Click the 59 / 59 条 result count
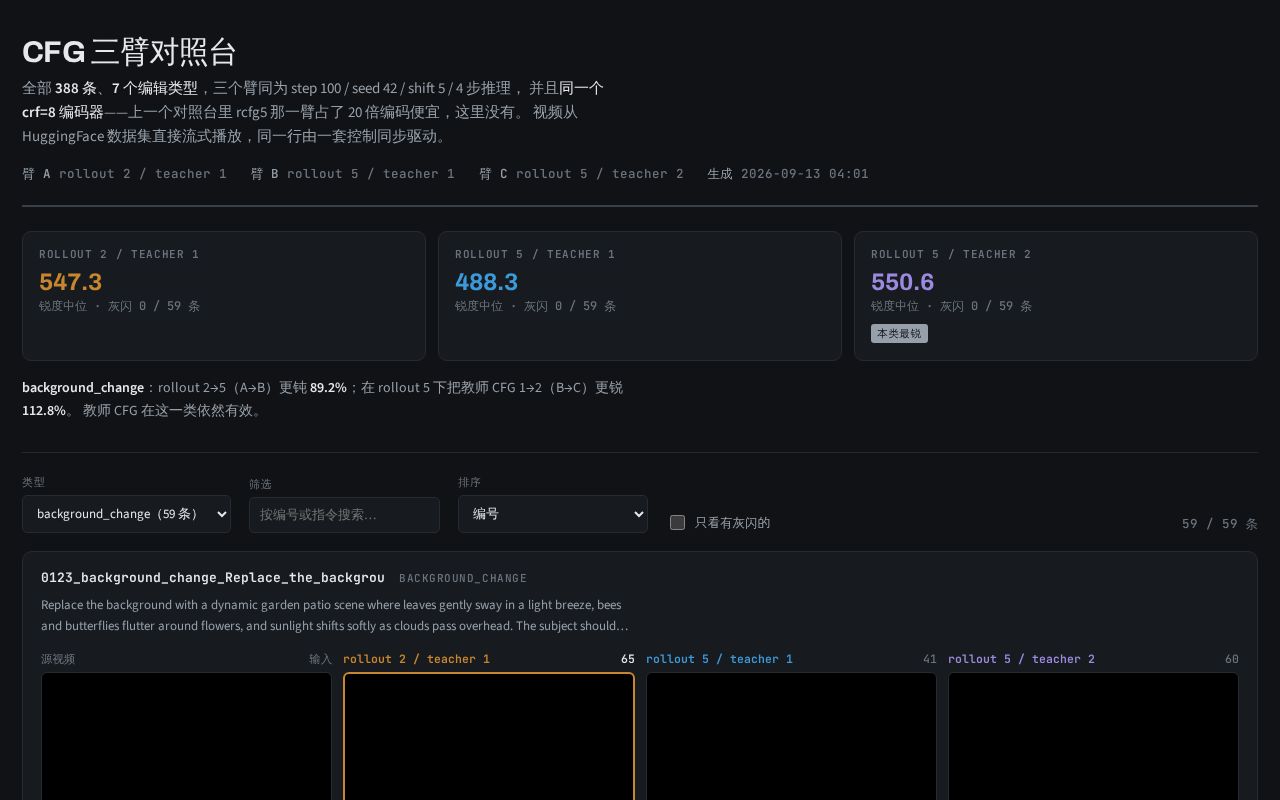Image resolution: width=1280 pixels, height=800 pixels. point(1220,524)
